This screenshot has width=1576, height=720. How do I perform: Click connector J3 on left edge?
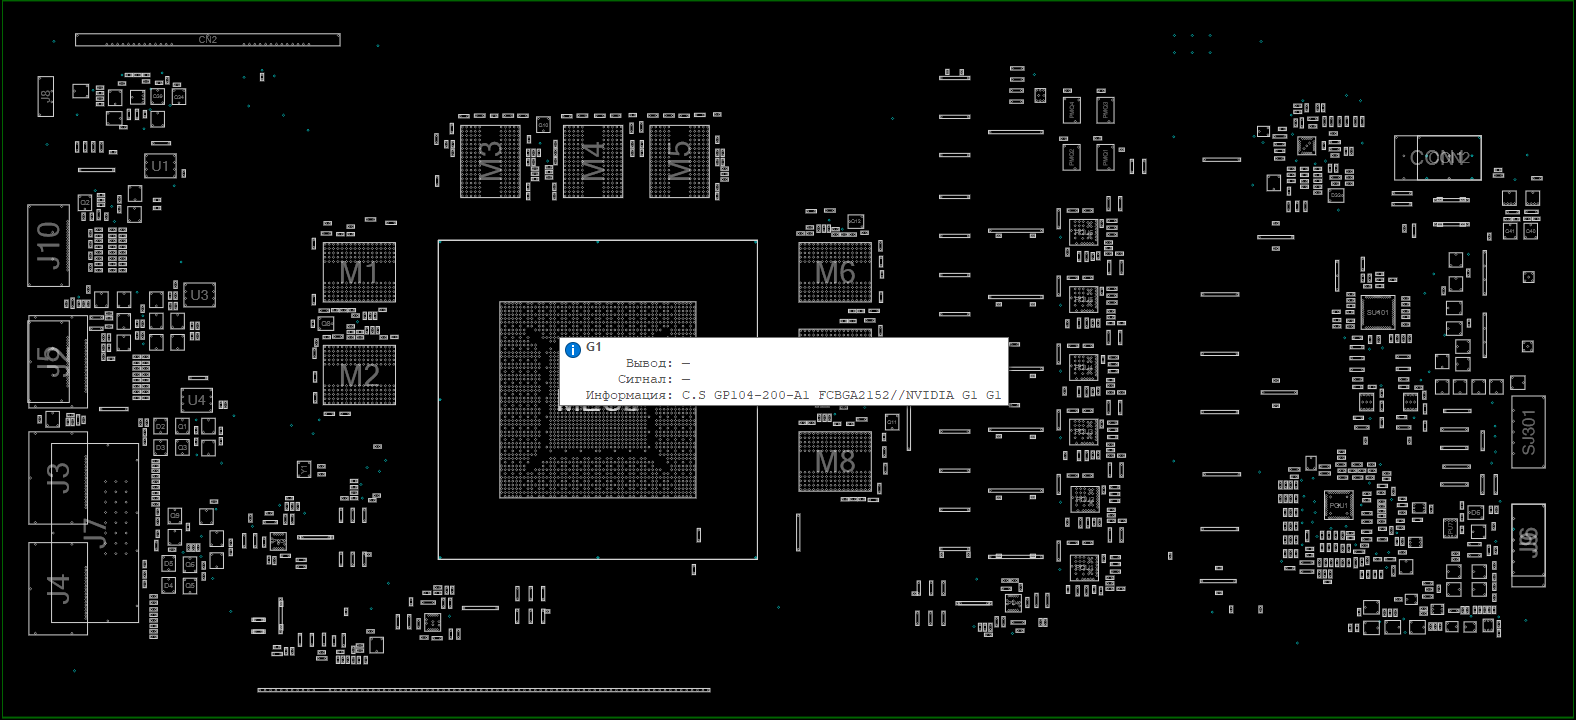tap(58, 477)
